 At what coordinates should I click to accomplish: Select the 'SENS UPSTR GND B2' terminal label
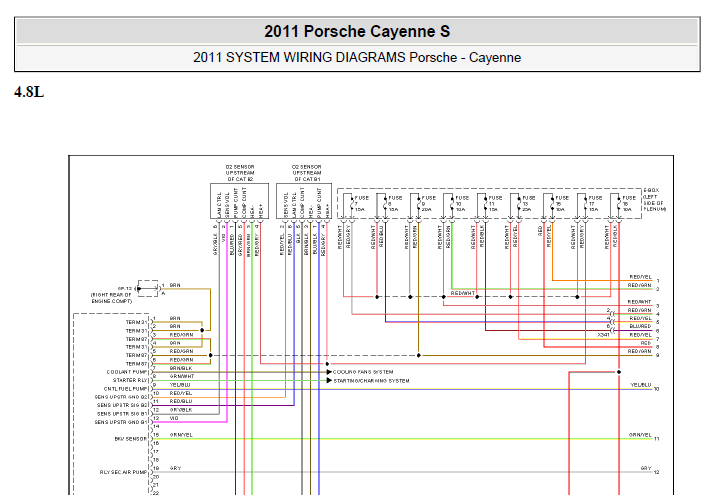click(x=122, y=397)
